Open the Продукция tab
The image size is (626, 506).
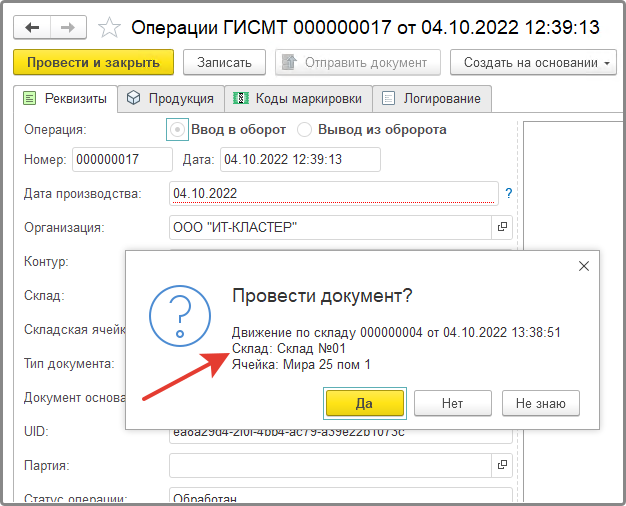pyautogui.click(x=171, y=98)
